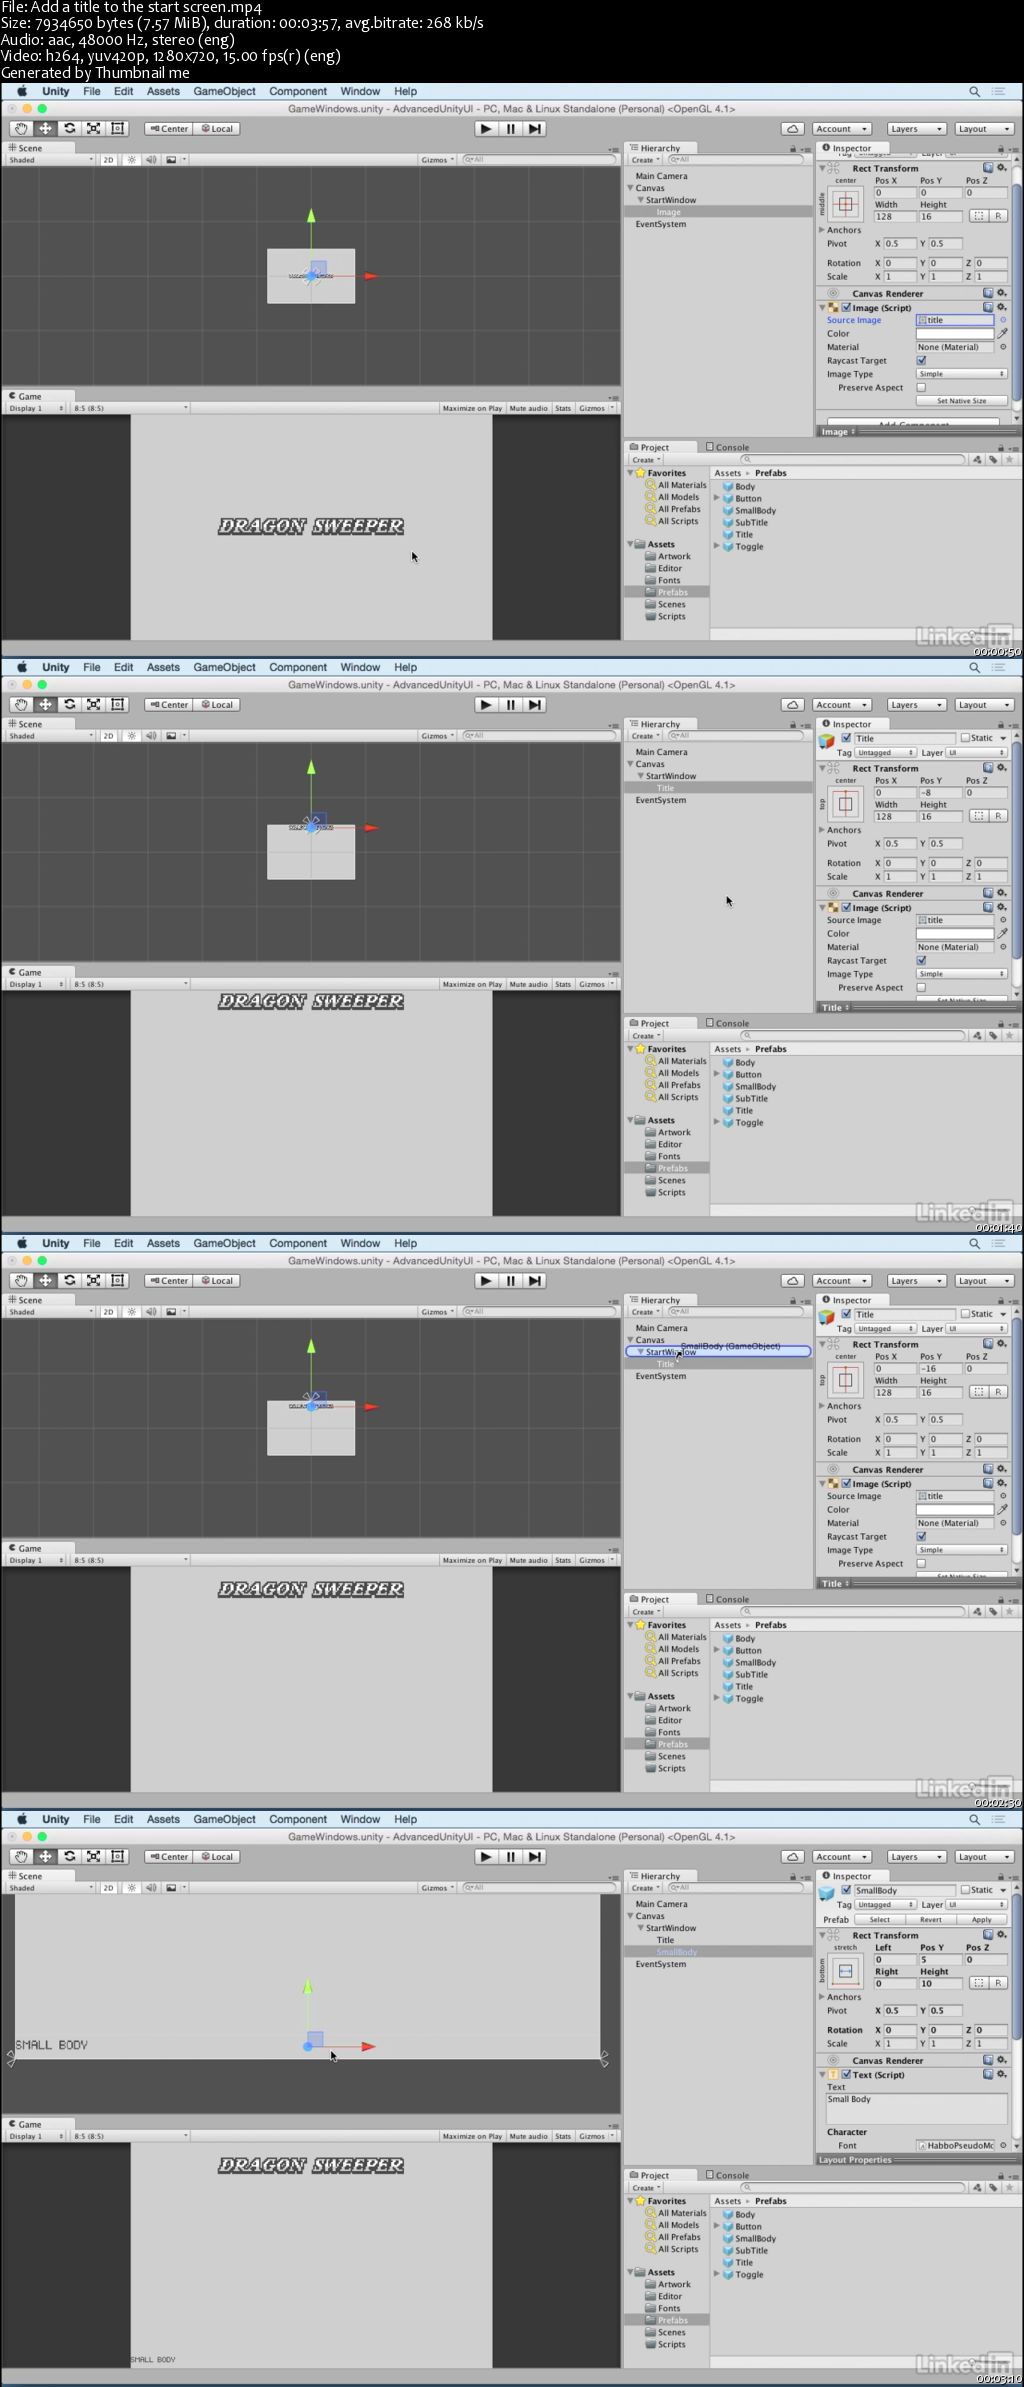Open the cloud services icon in the first frame

pyautogui.click(x=792, y=128)
